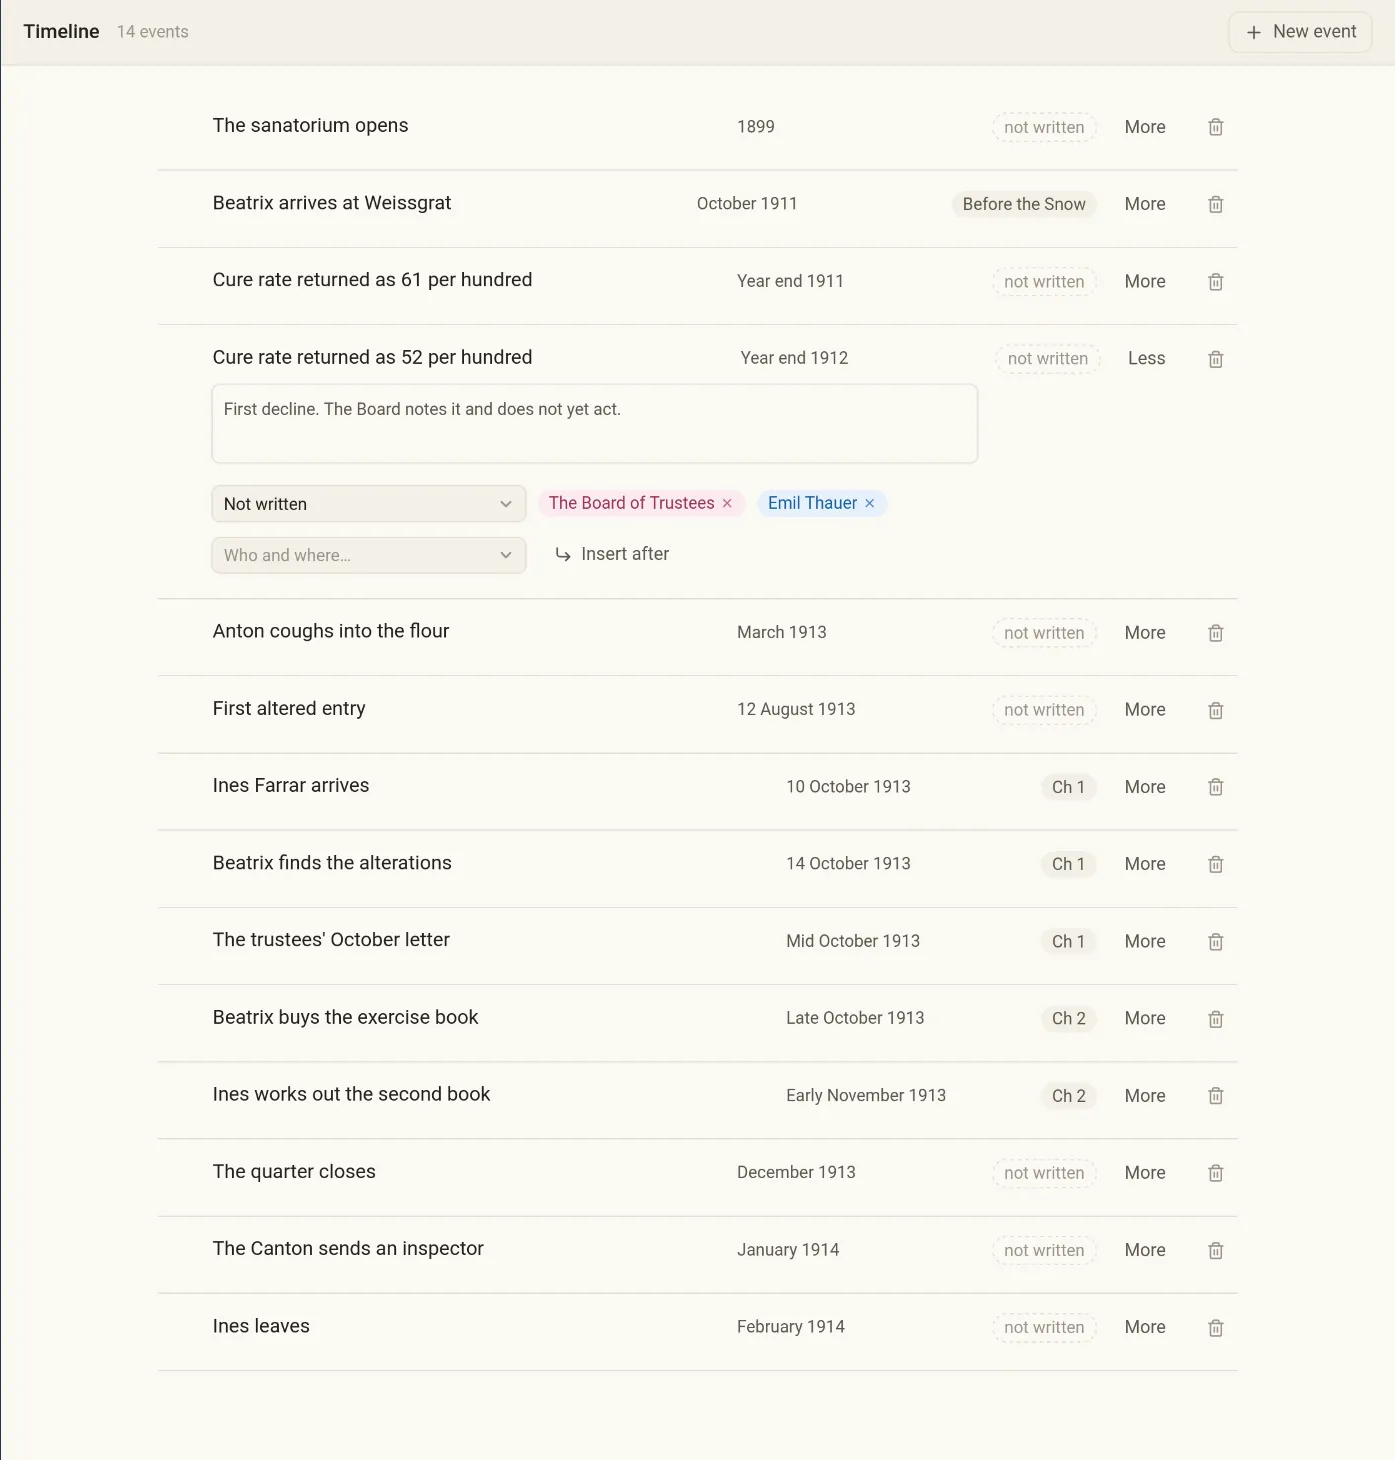This screenshot has width=1395, height=1460.
Task: Delete 'The trustees' October letter' event
Action: (x=1215, y=942)
